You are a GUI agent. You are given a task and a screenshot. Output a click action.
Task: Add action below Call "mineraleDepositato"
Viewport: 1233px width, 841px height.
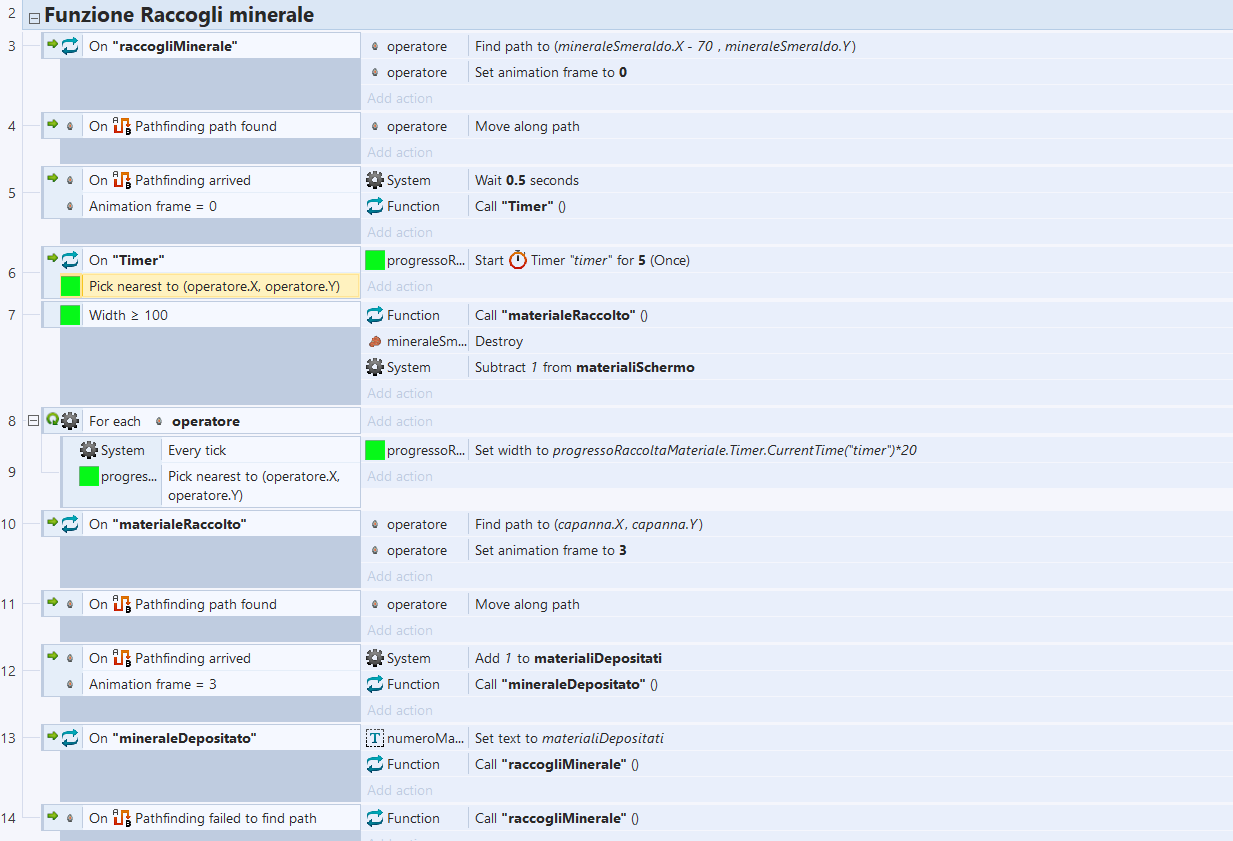click(x=400, y=710)
